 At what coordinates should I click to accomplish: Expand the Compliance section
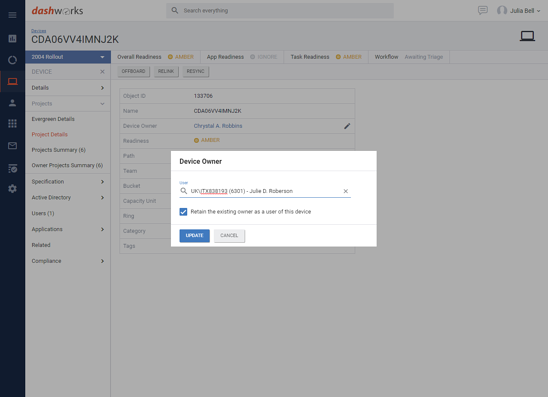coord(68,261)
